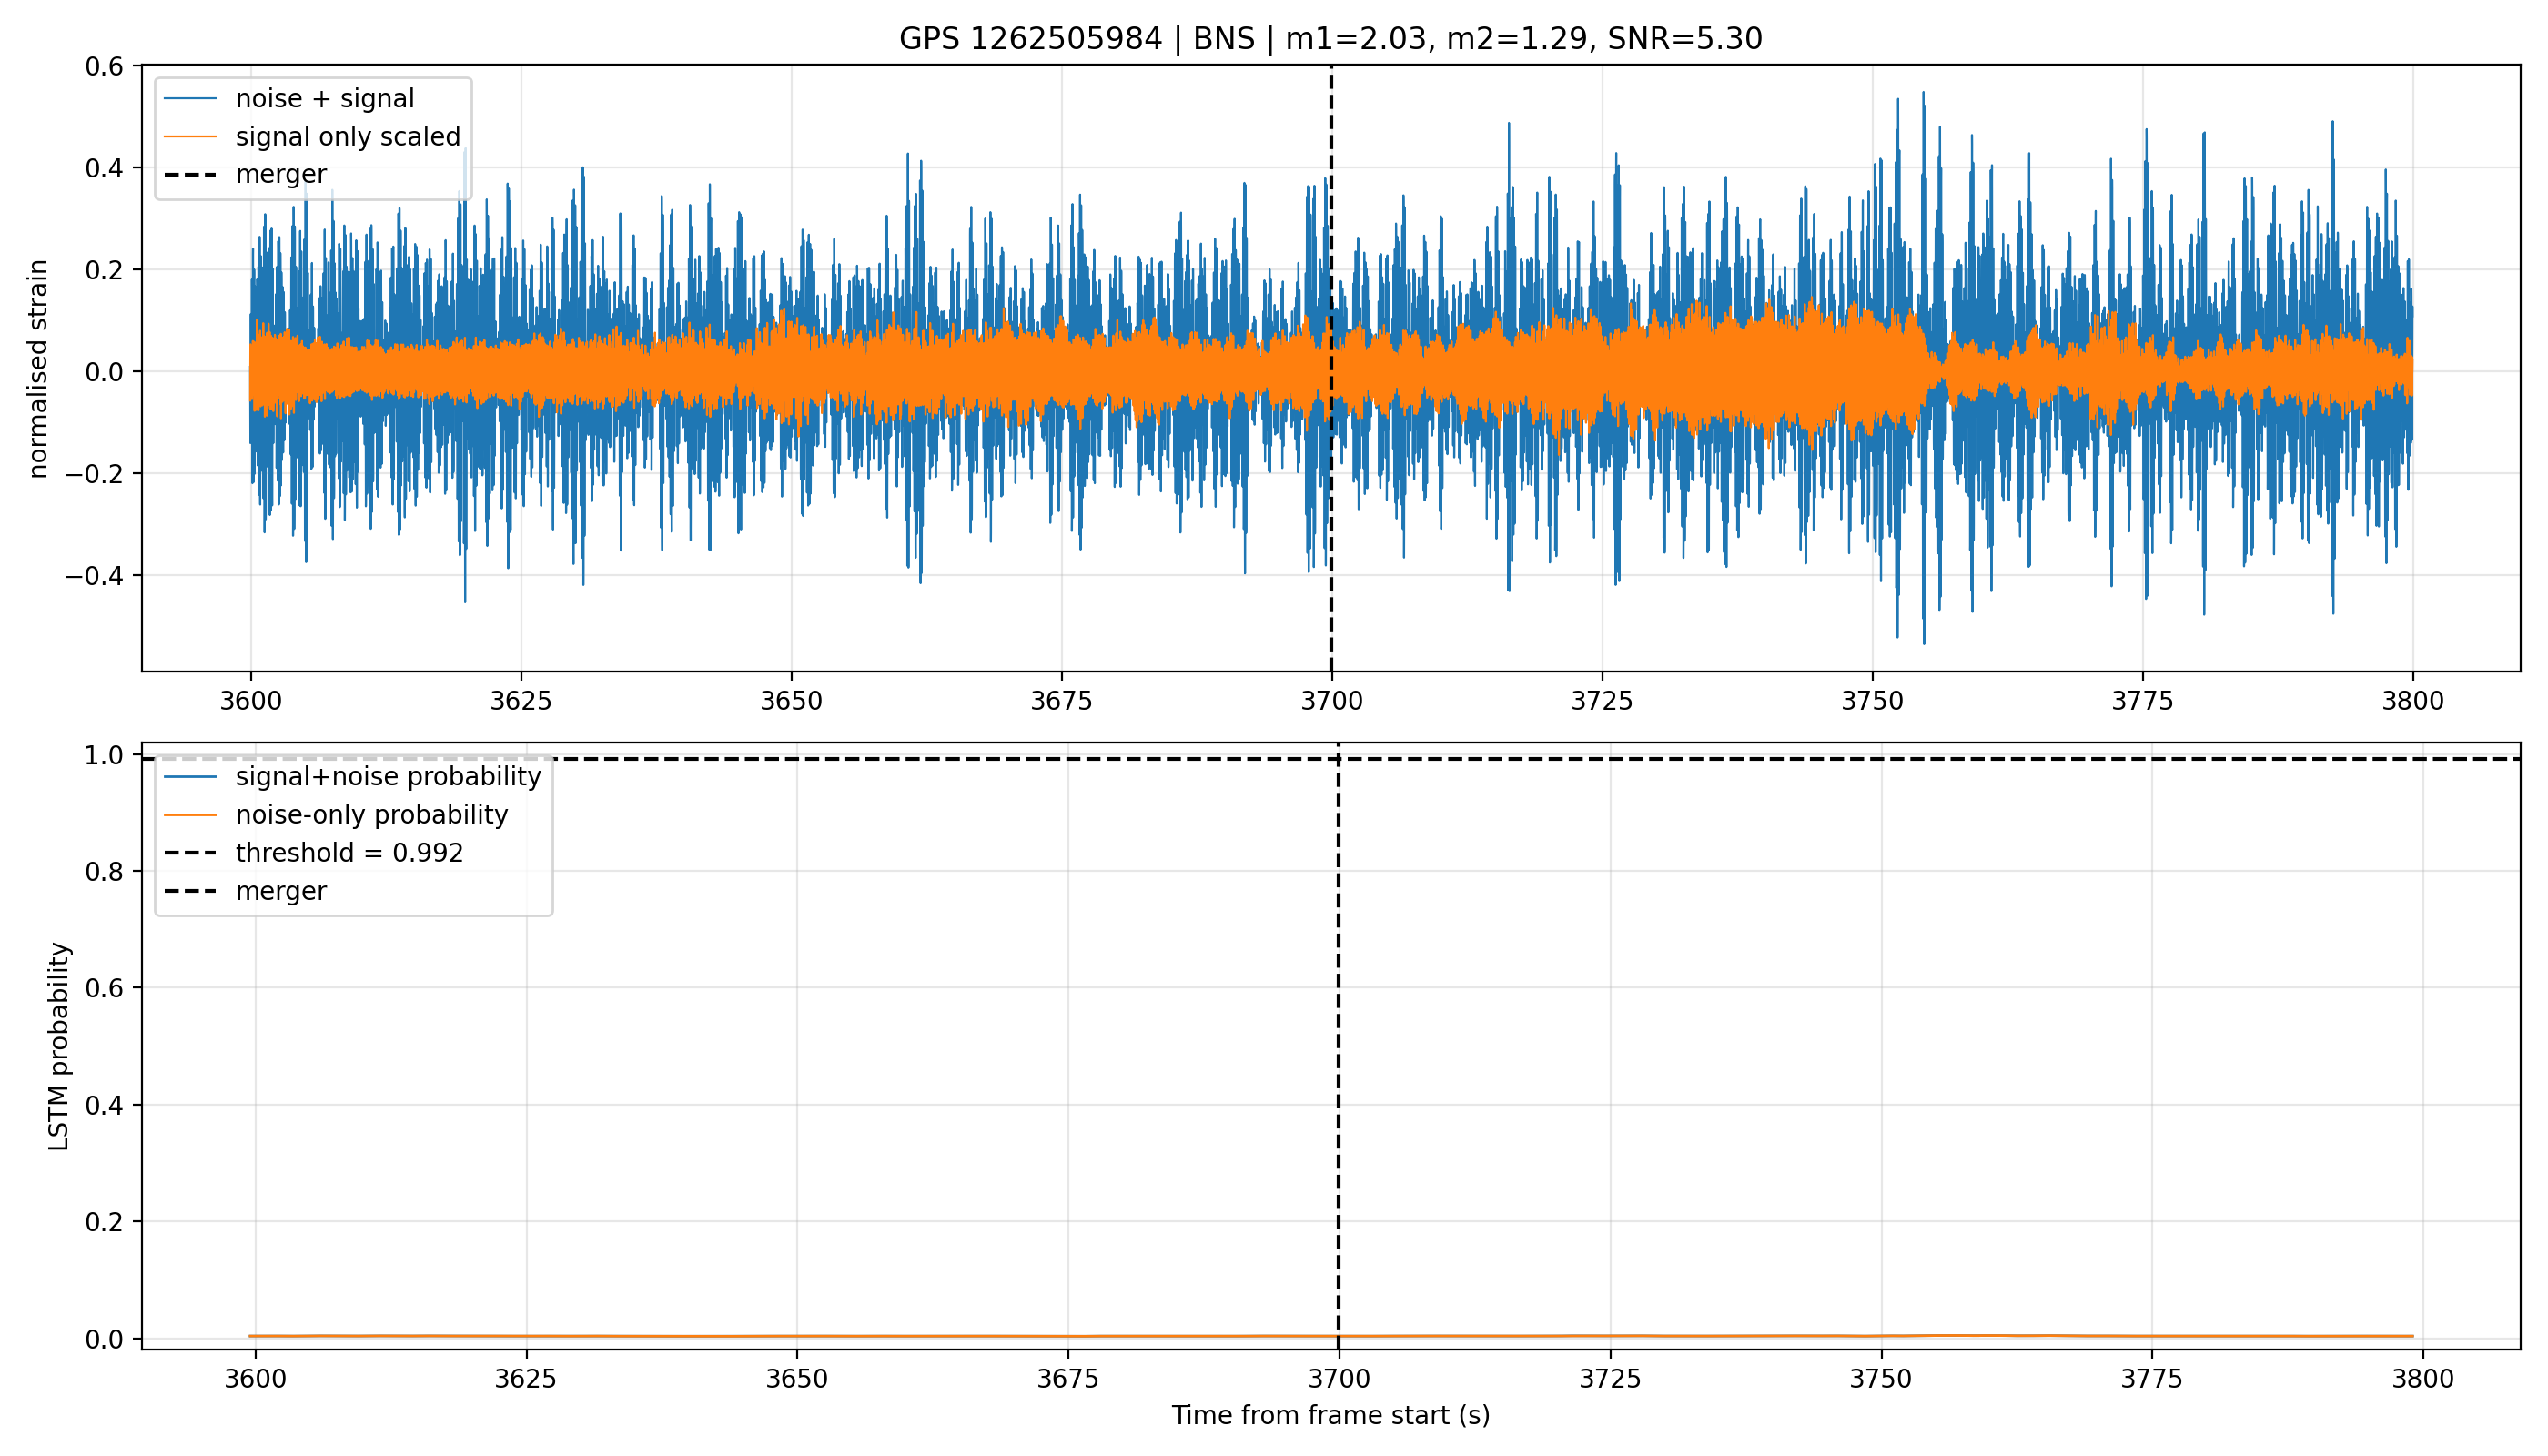Click the plot title GPS 1262505984
2548x1456 pixels.
(1030, 39)
